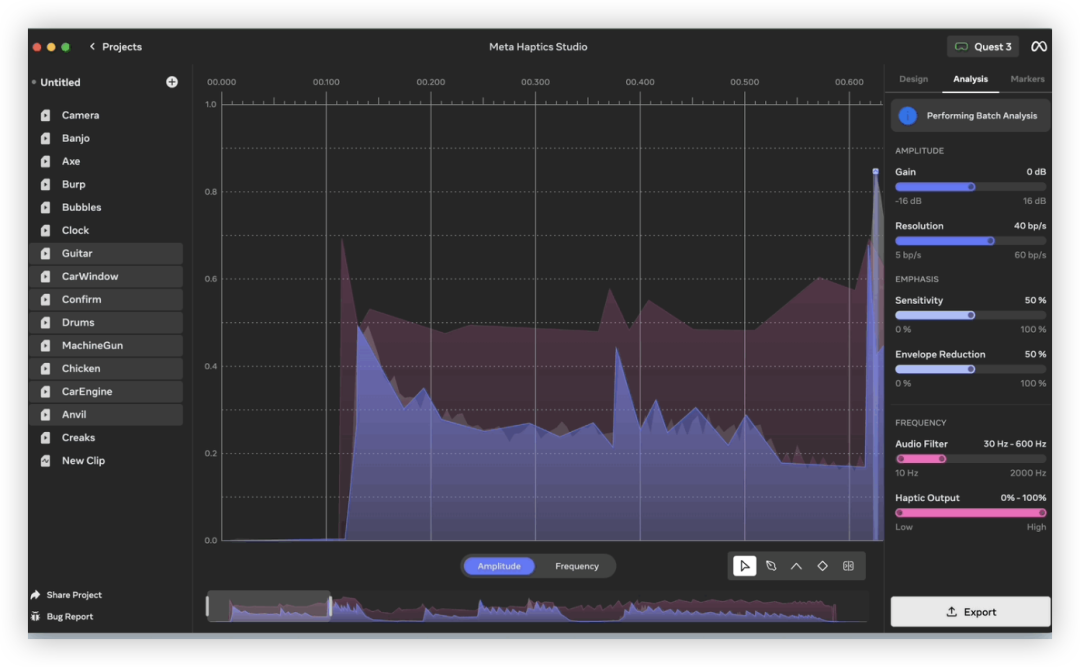Go back to Projects
Image resolution: width=1080 pixels, height=667 pixels.
point(116,47)
